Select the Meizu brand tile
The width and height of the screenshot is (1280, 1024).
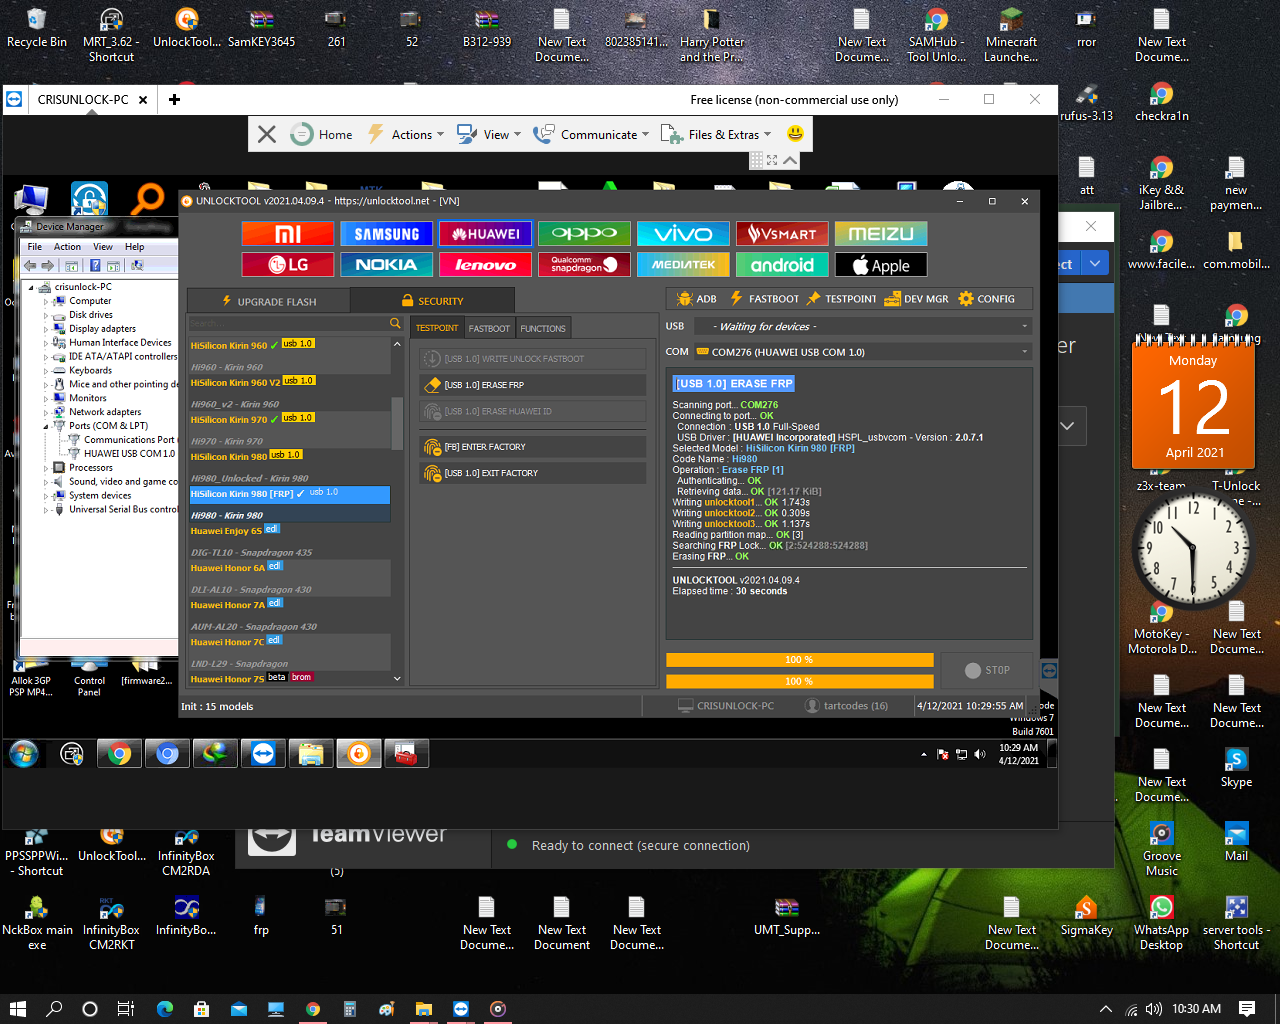(881, 233)
